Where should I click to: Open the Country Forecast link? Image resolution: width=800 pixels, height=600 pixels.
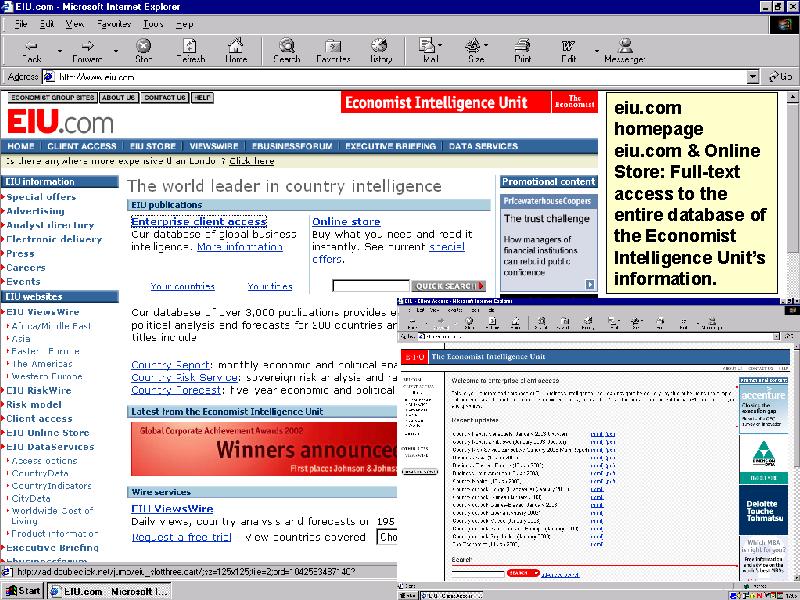click(176, 390)
